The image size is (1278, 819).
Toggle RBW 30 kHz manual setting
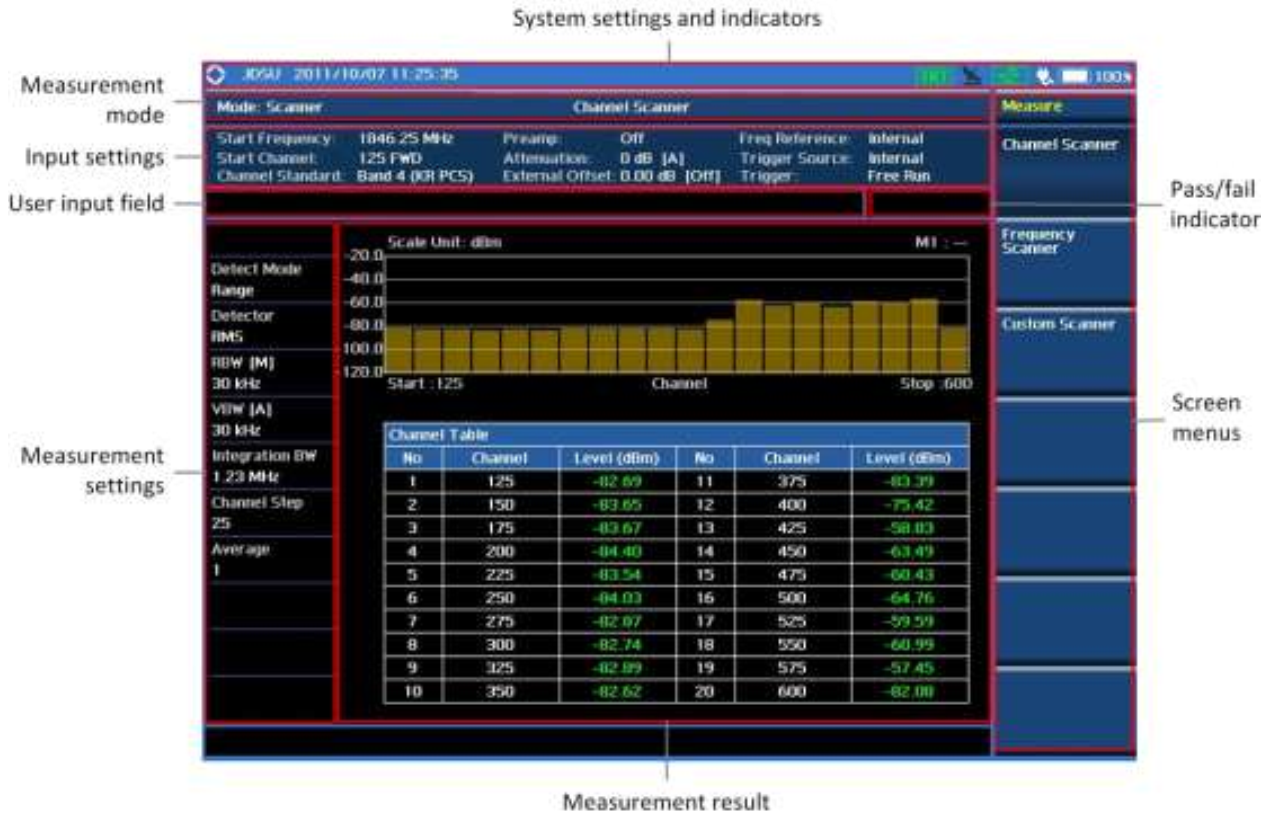[x=267, y=372]
